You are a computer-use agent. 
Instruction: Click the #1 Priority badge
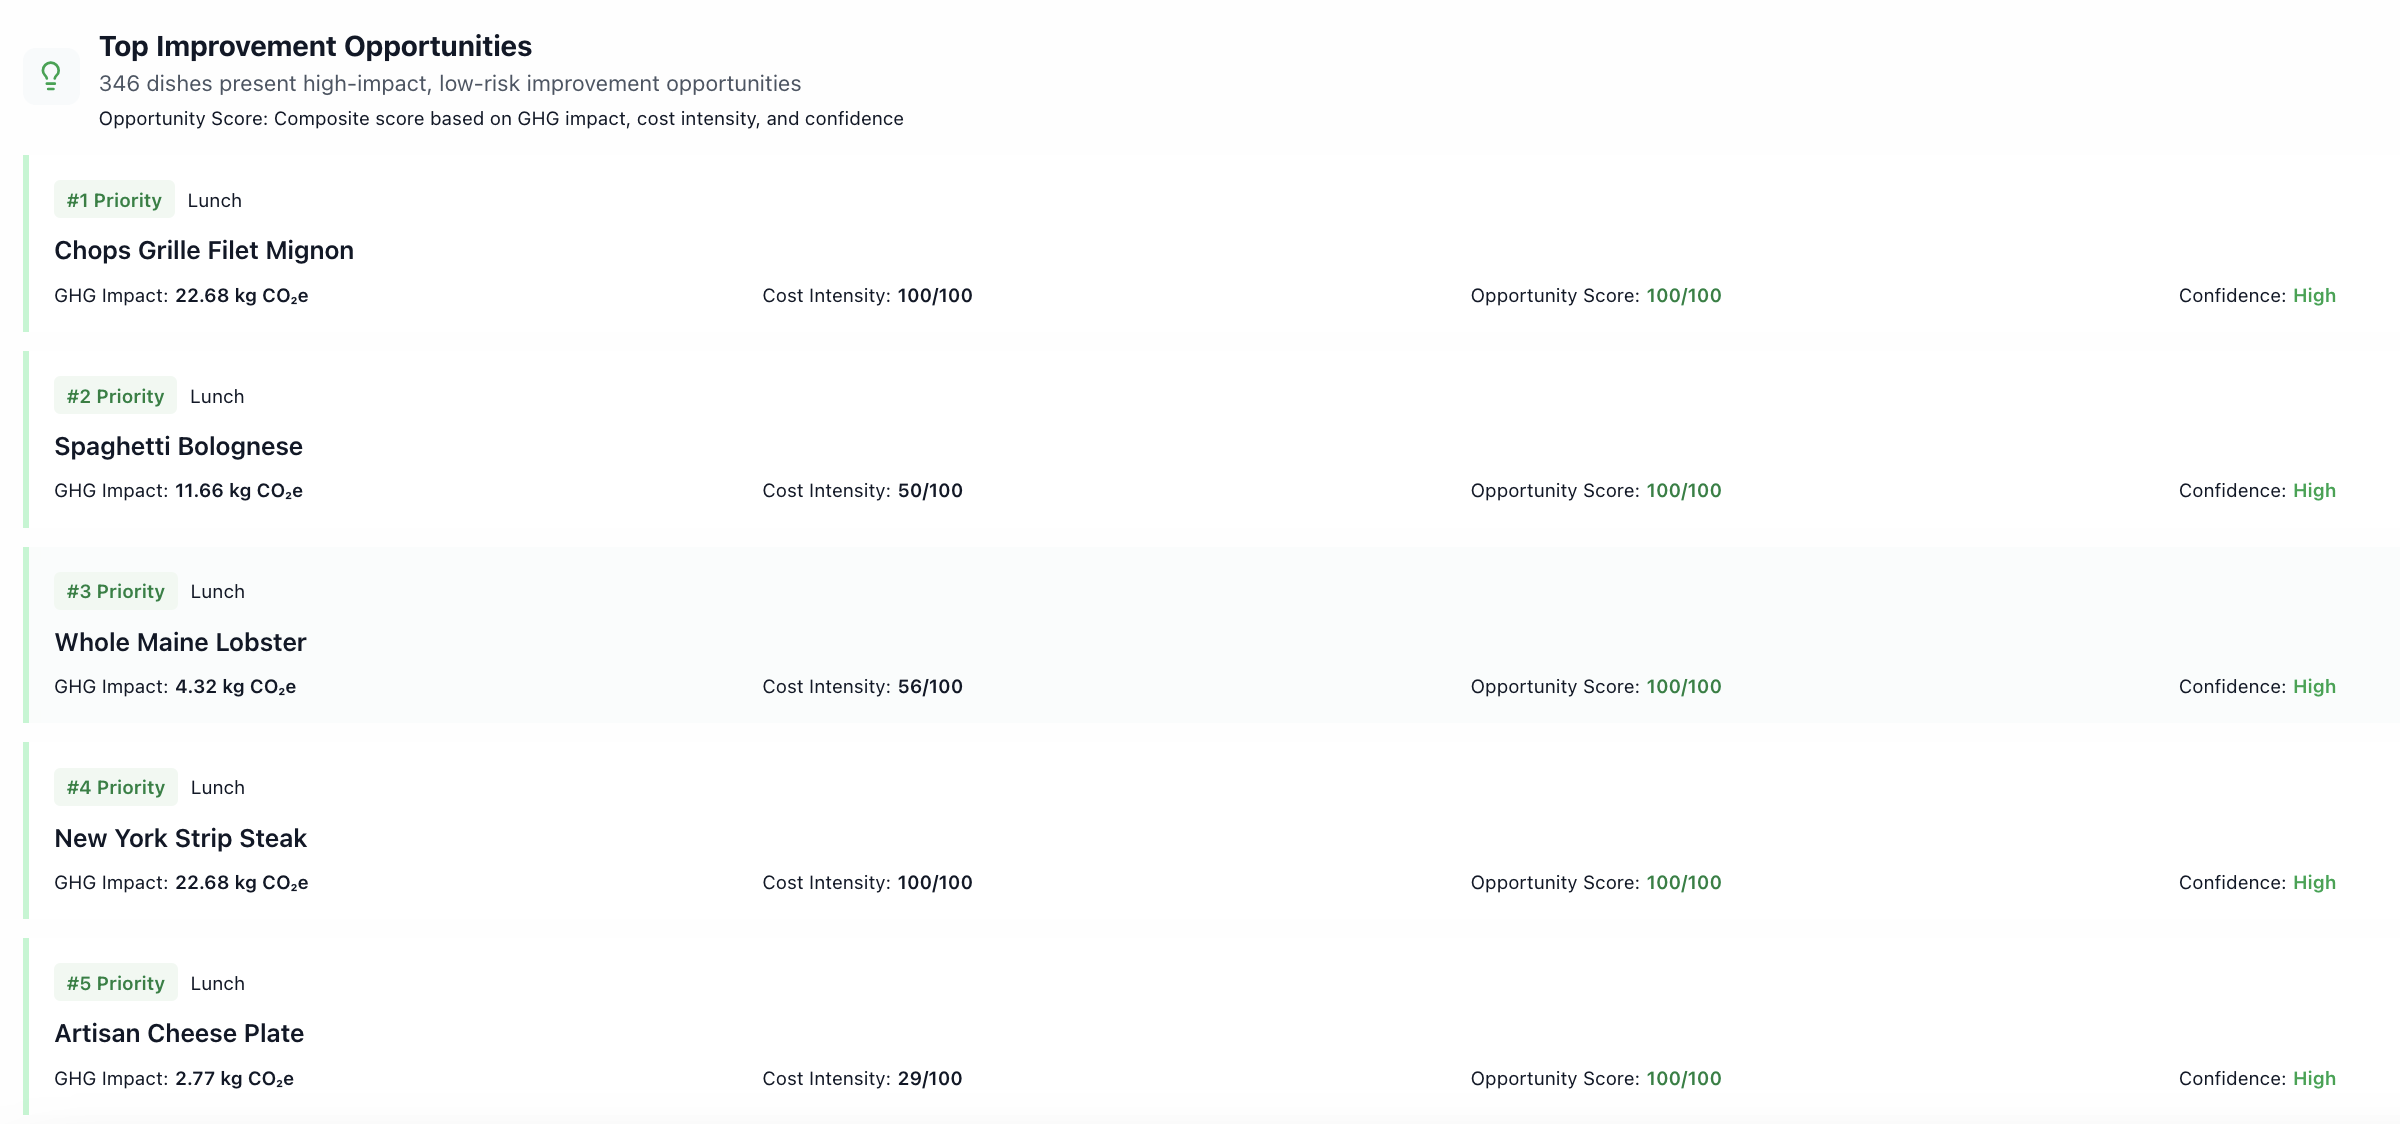coord(114,200)
